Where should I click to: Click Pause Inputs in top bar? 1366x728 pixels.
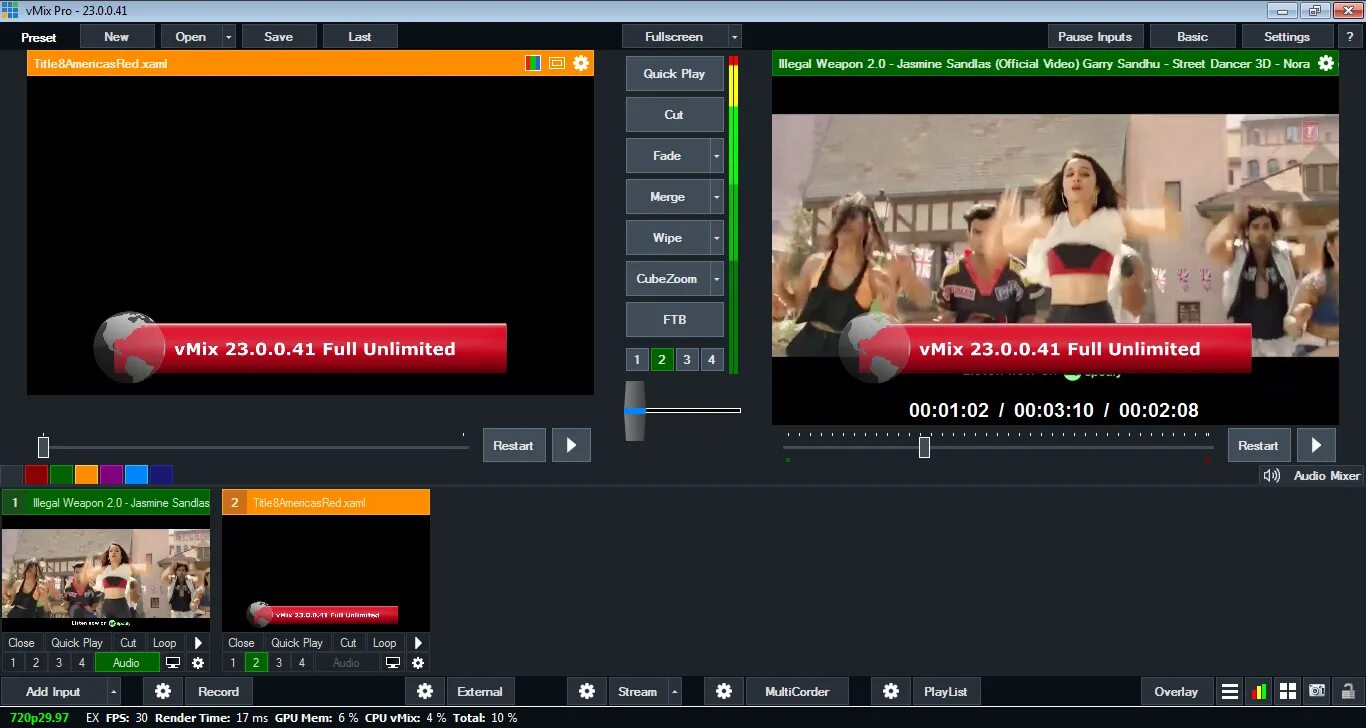(x=1095, y=36)
